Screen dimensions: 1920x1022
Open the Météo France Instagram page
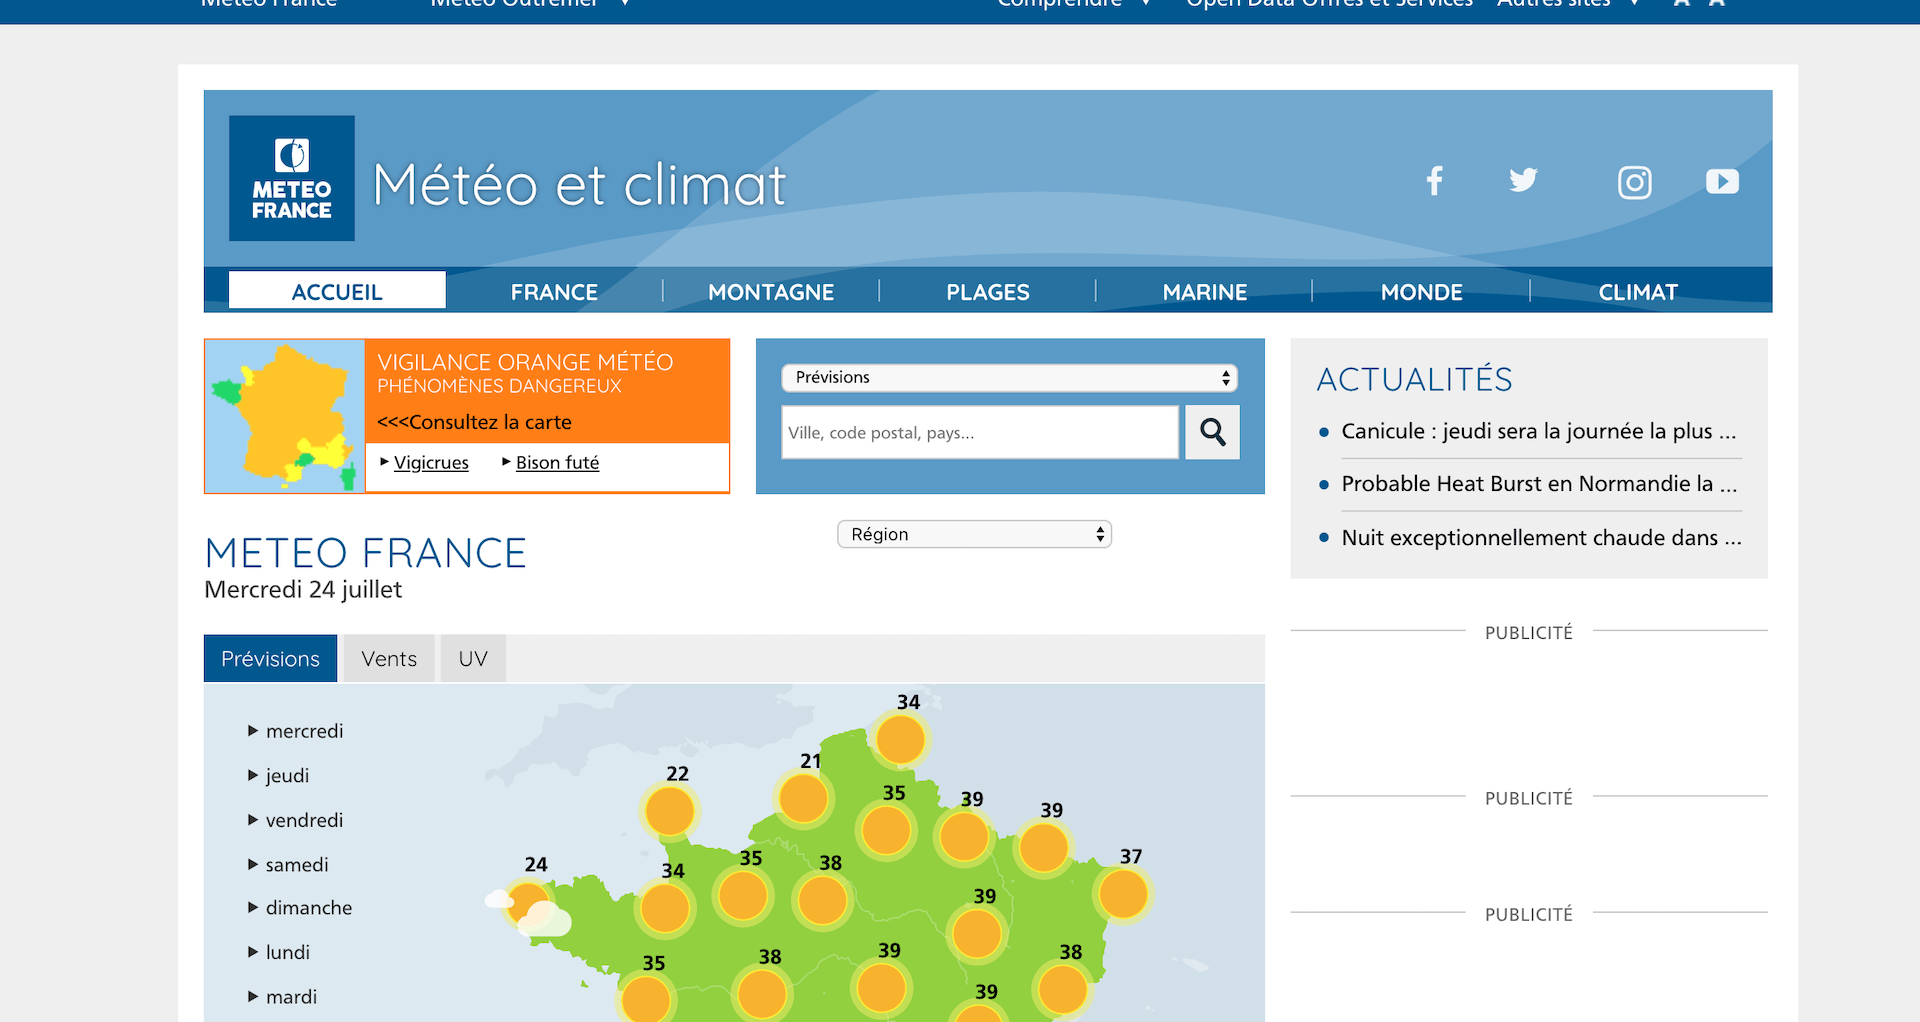[1635, 182]
